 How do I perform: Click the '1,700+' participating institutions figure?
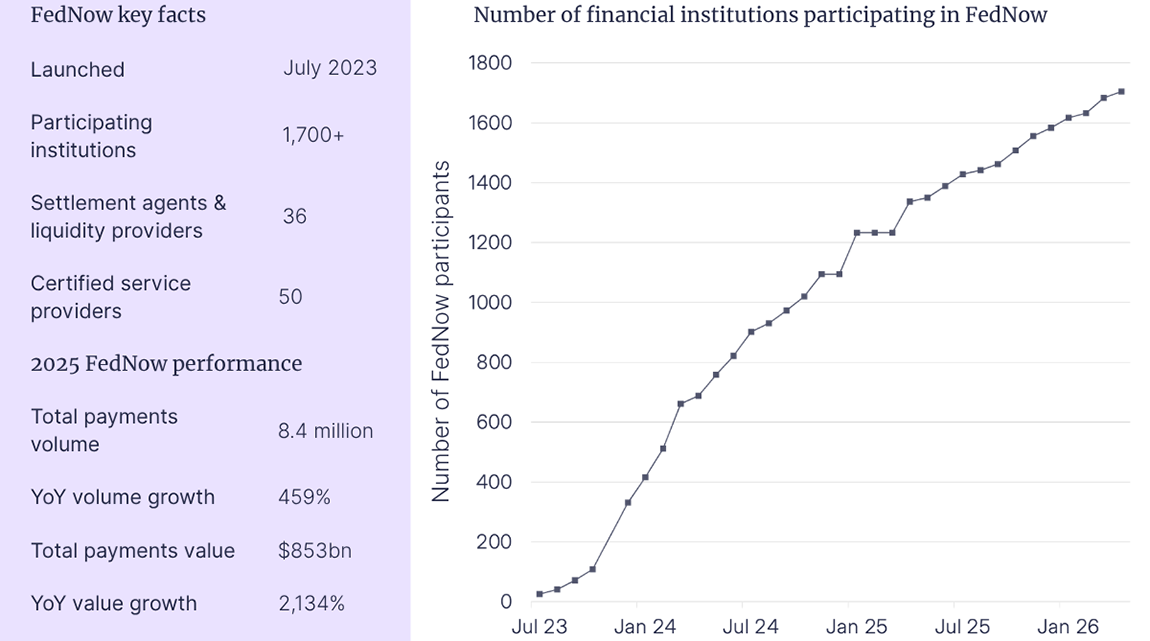[313, 135]
